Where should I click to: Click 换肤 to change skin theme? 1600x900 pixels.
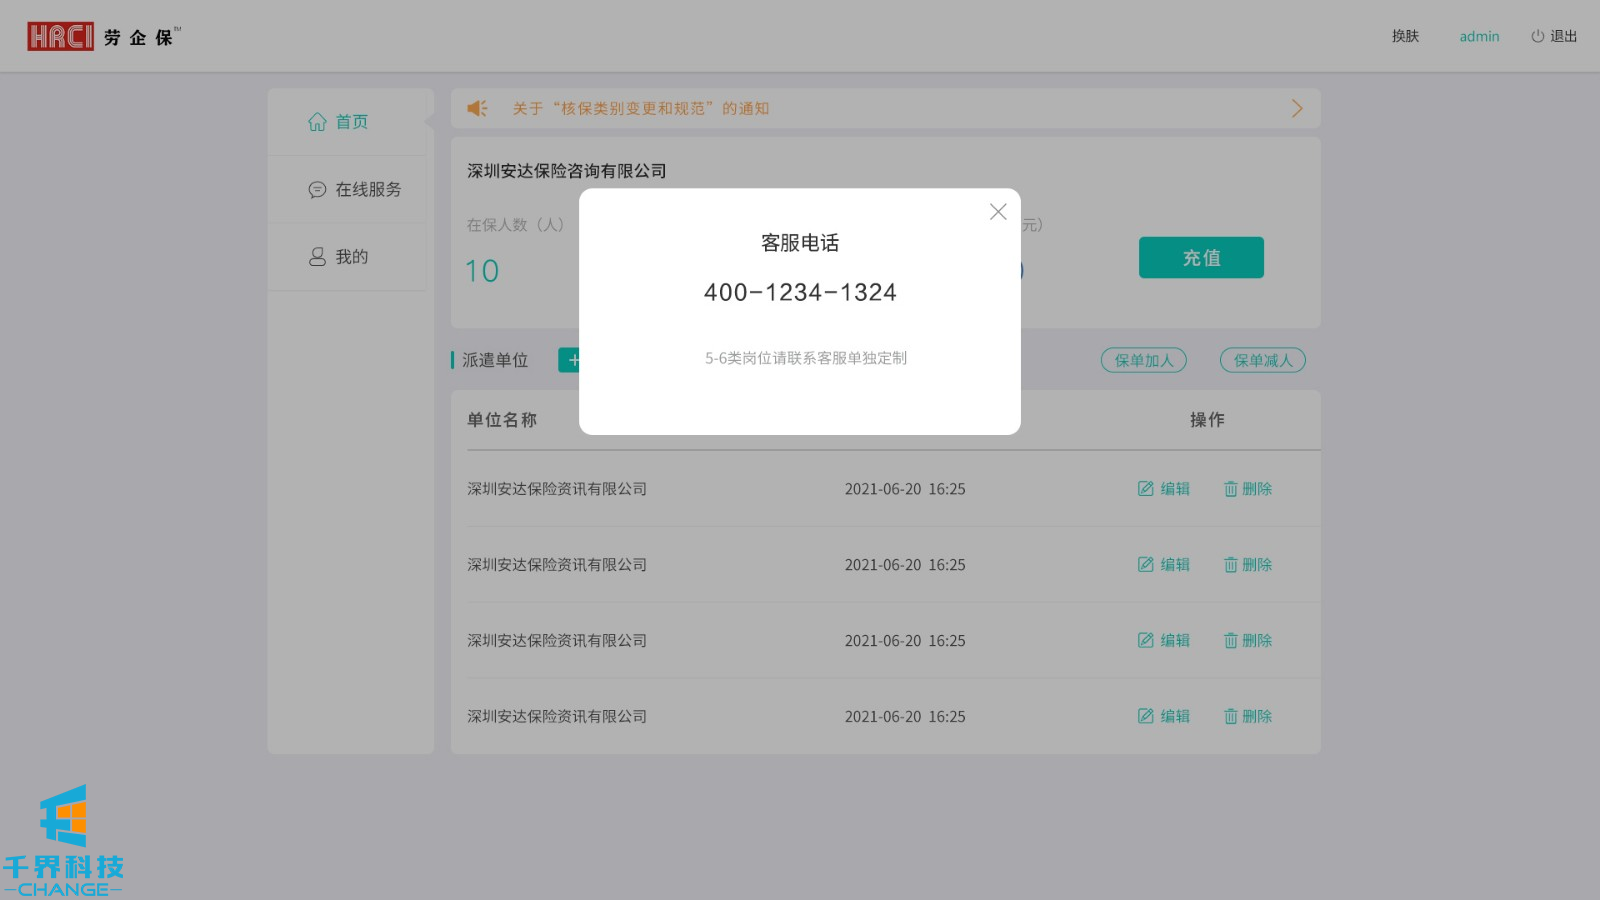coord(1405,36)
